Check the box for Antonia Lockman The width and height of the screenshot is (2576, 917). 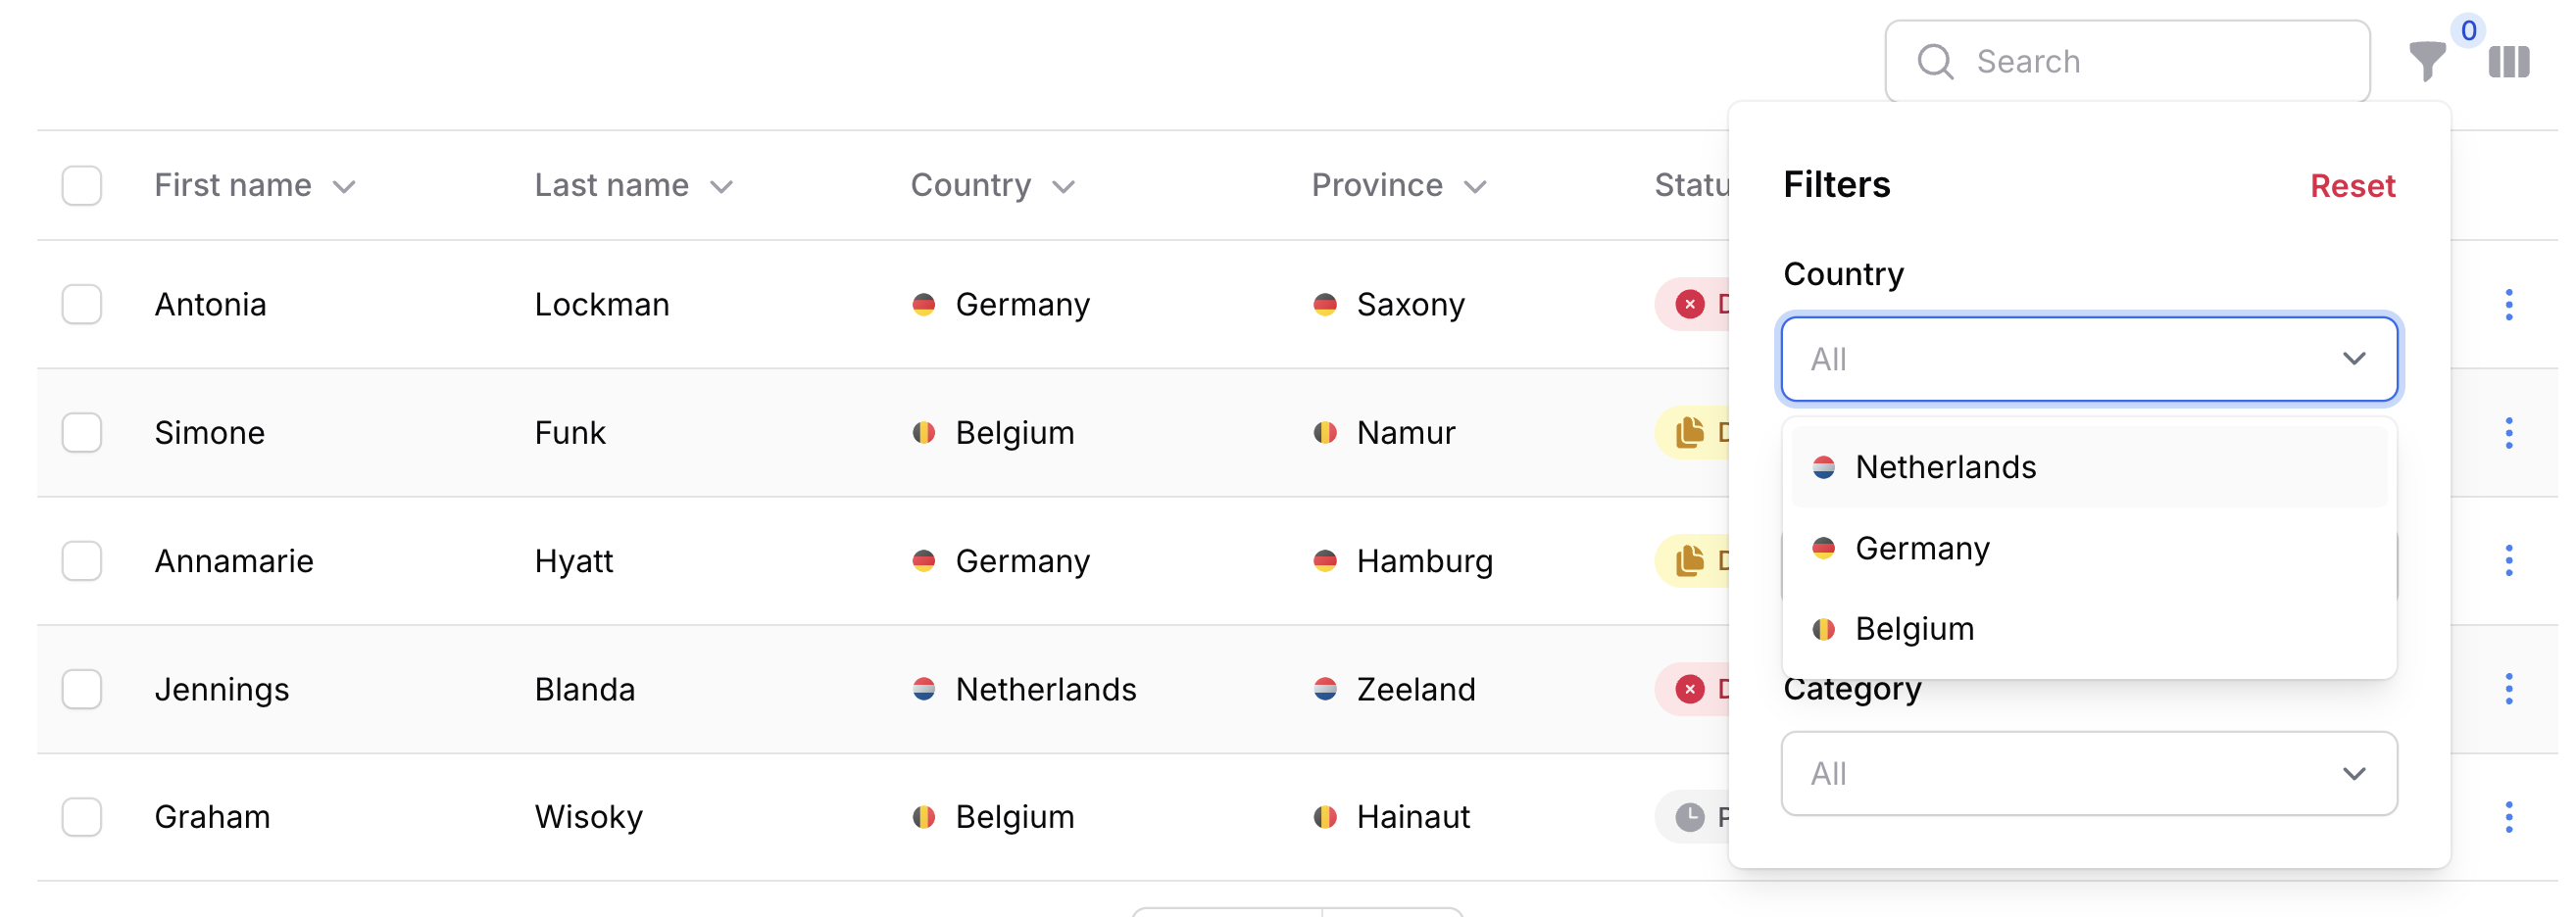coord(82,305)
